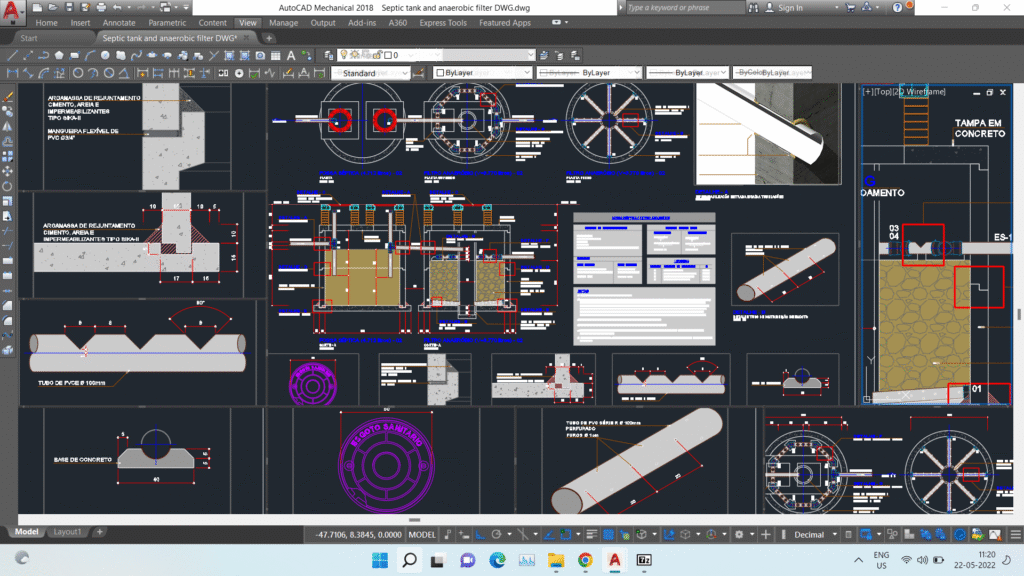Click the Plot printer icon
The width and height of the screenshot is (1024, 576).
click(101, 8)
